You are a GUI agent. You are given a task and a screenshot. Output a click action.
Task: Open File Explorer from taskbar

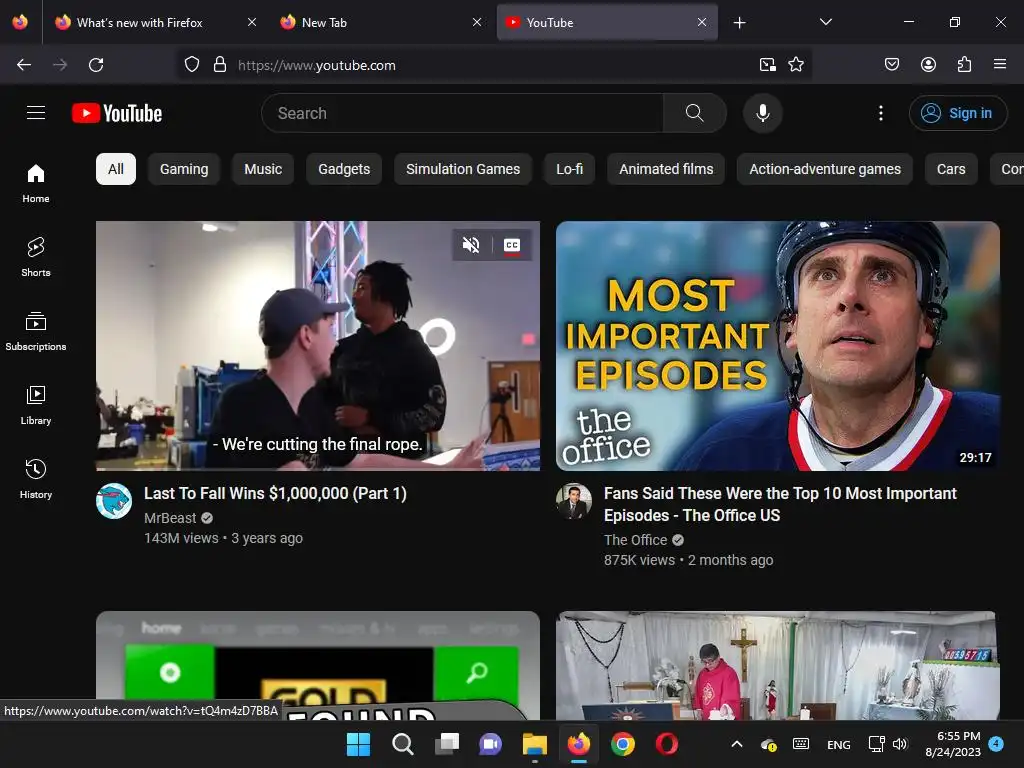tap(535, 744)
